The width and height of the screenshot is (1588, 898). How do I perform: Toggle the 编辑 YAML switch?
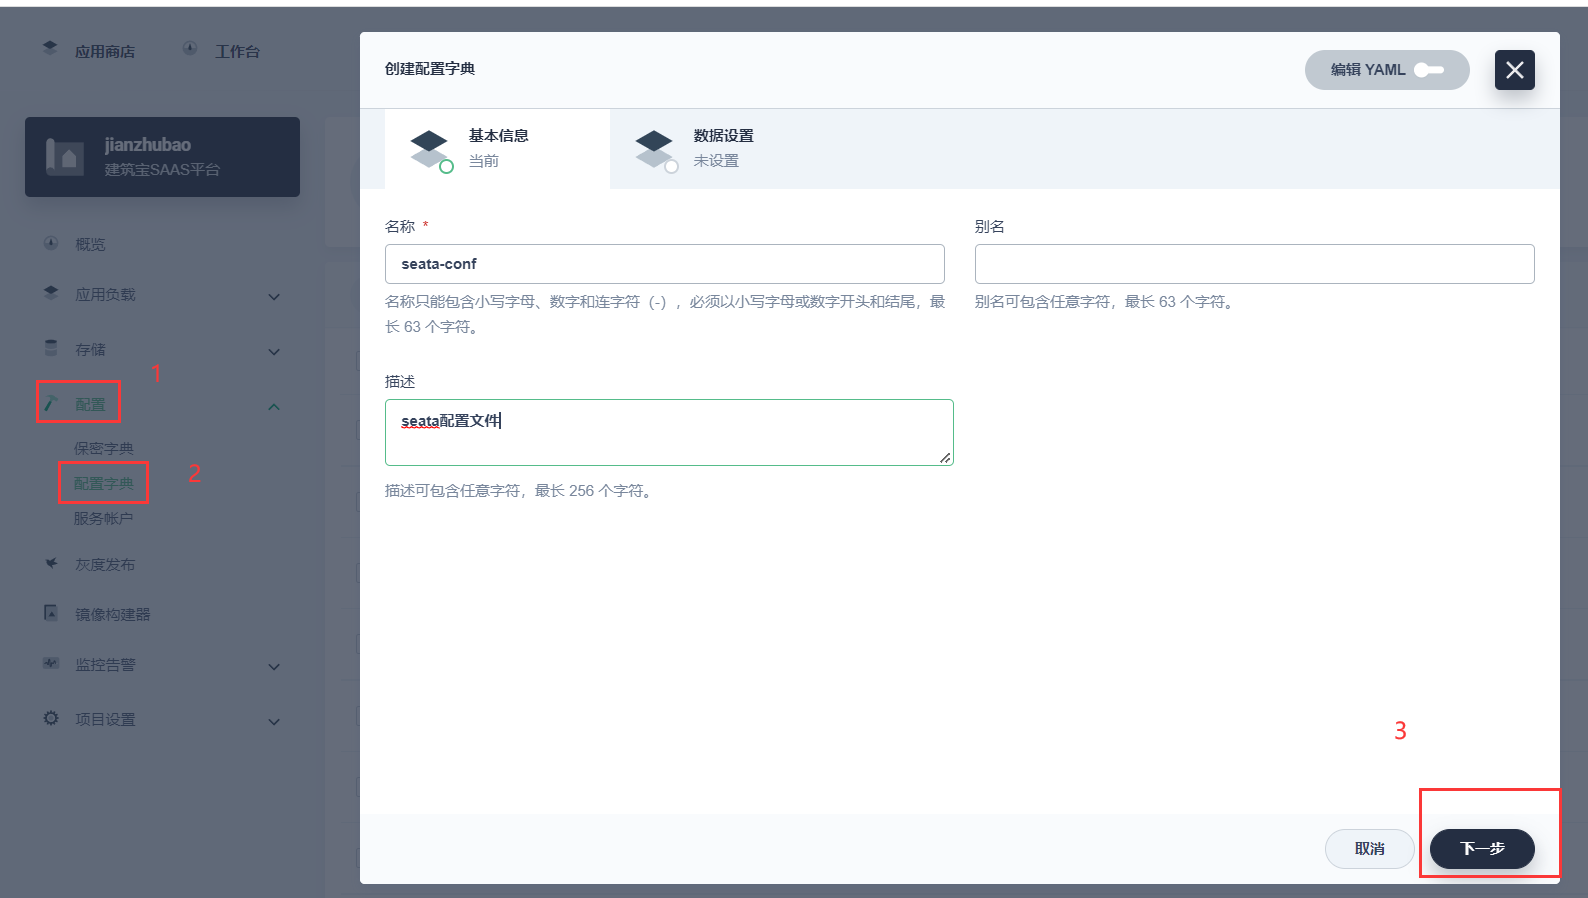[x=1429, y=70]
